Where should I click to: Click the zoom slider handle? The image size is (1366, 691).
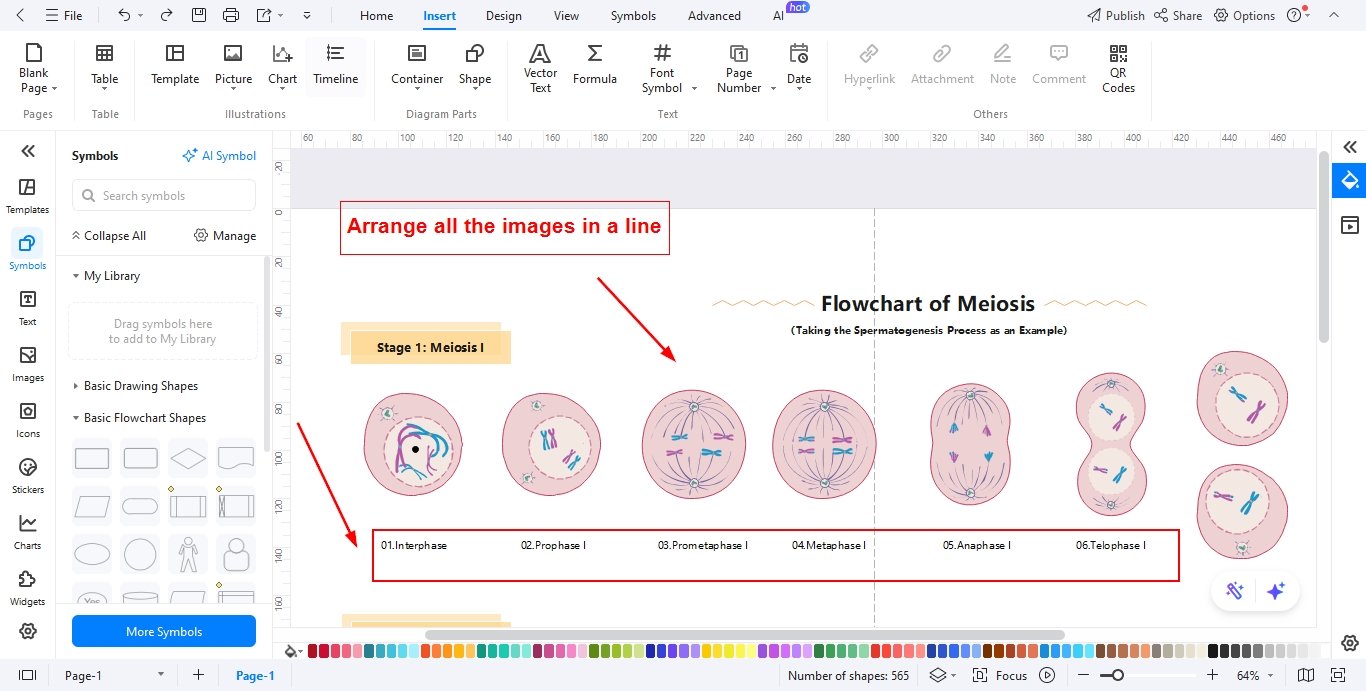1118,675
